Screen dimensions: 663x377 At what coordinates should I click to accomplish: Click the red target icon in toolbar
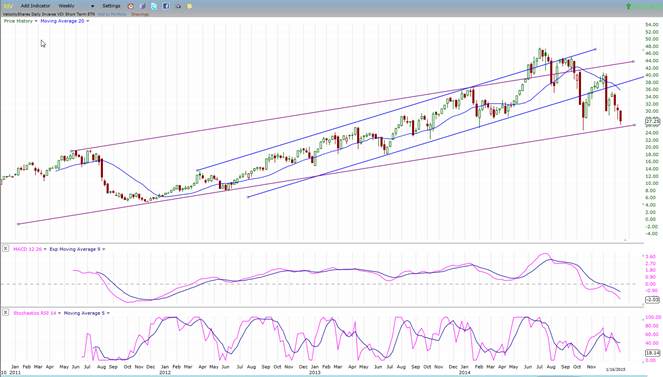tap(131, 6)
